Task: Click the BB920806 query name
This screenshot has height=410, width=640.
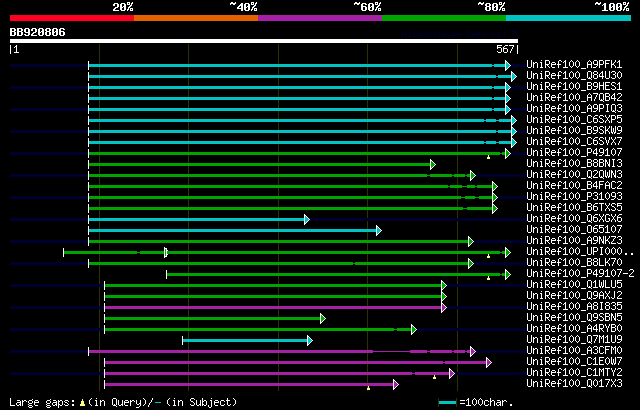Action: click(37, 32)
